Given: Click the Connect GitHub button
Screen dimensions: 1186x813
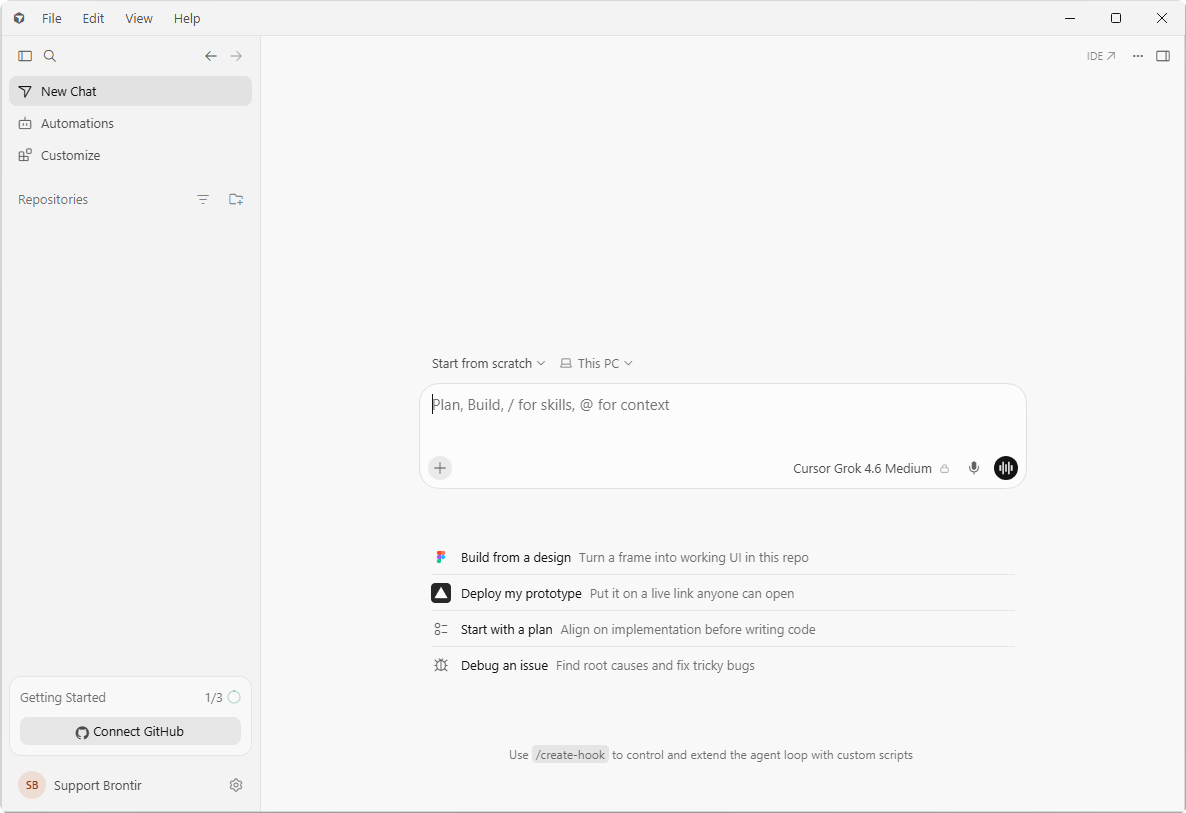Looking at the screenshot, I should point(130,731).
